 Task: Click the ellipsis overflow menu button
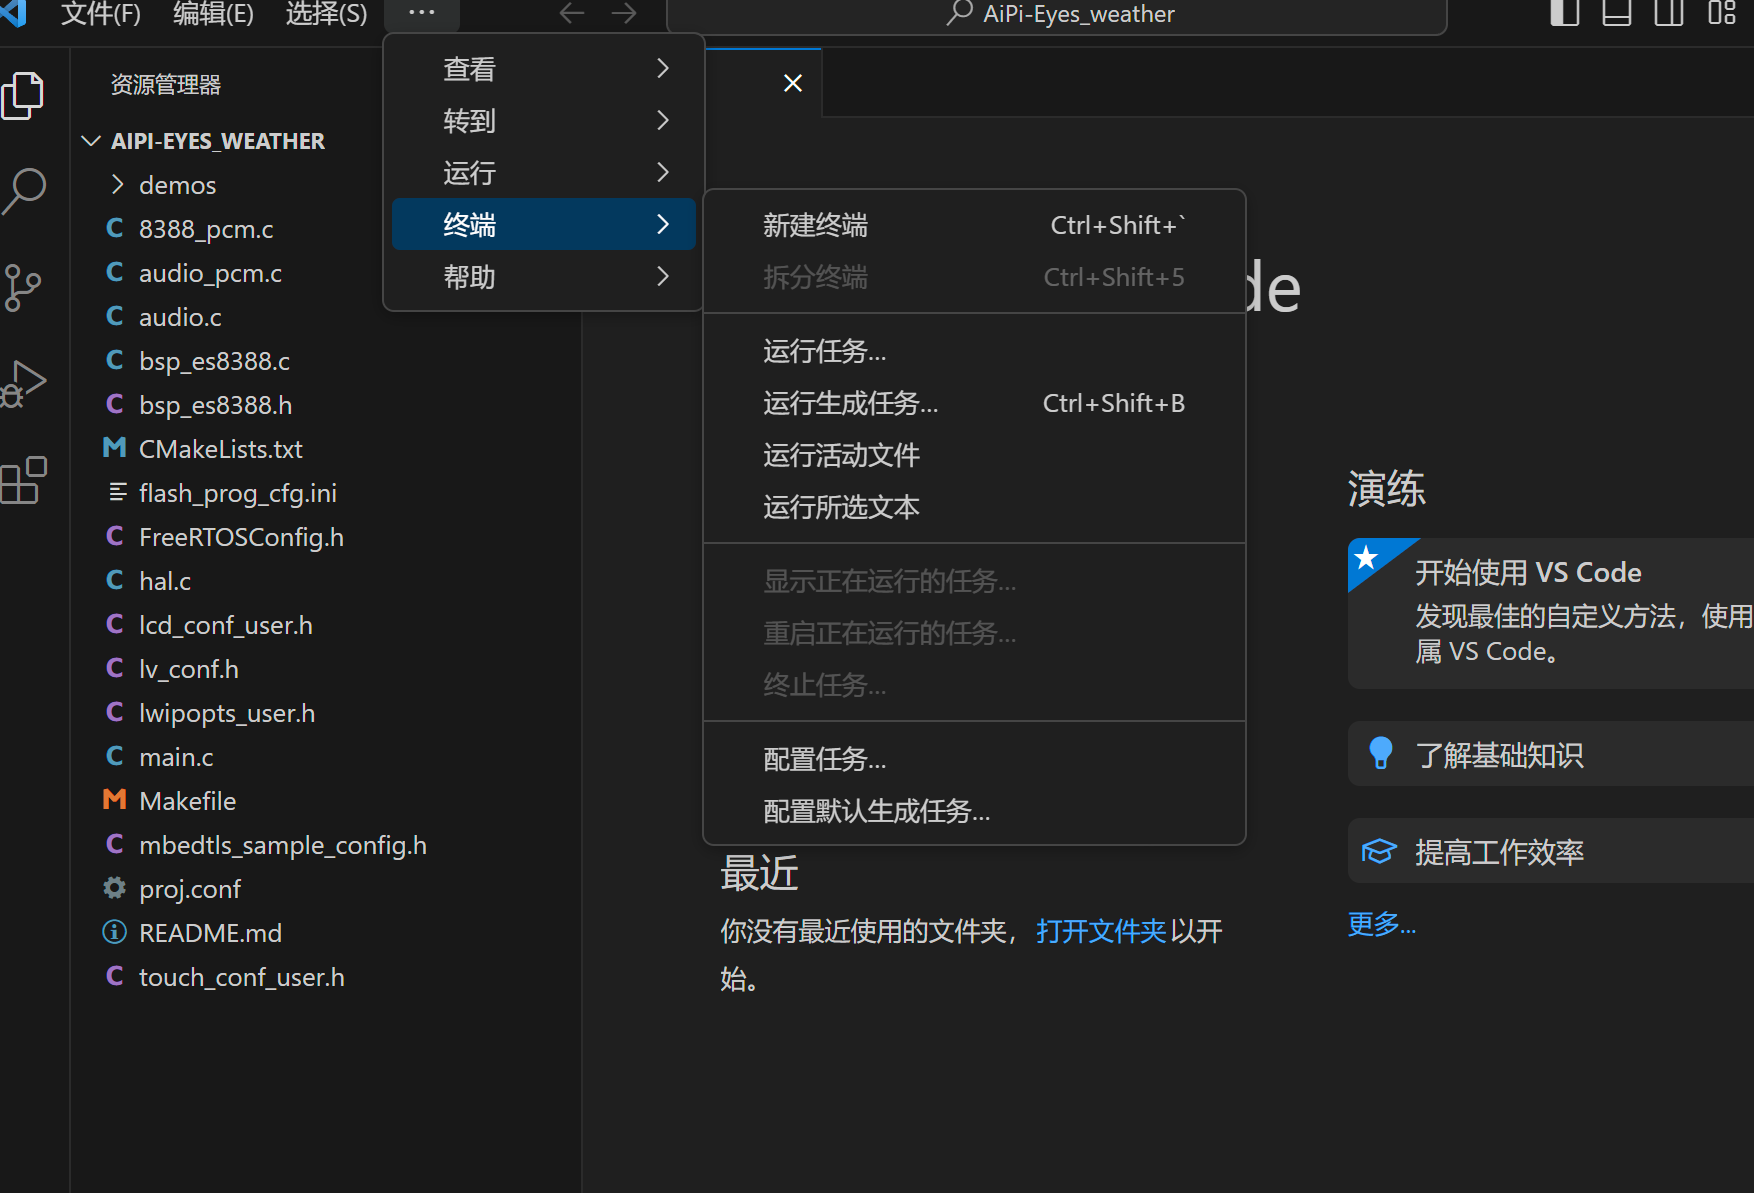(421, 13)
